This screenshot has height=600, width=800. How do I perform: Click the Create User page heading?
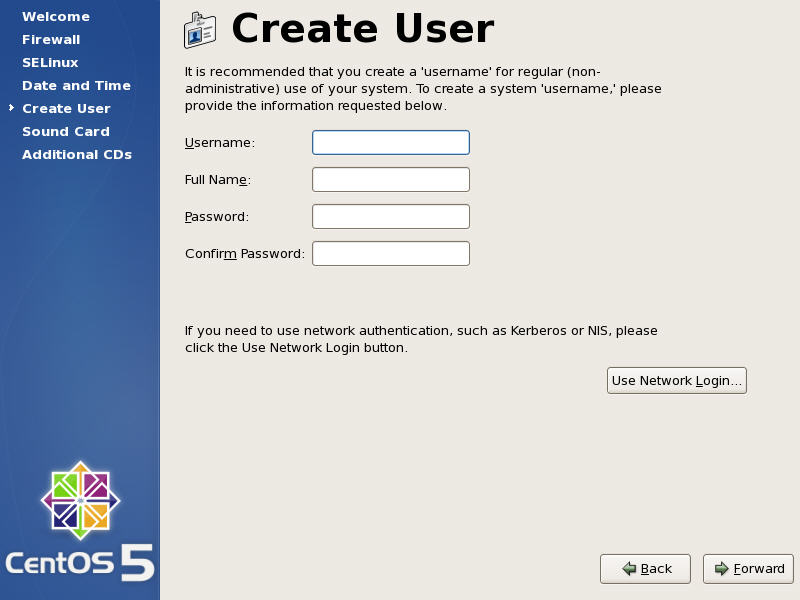pos(363,29)
